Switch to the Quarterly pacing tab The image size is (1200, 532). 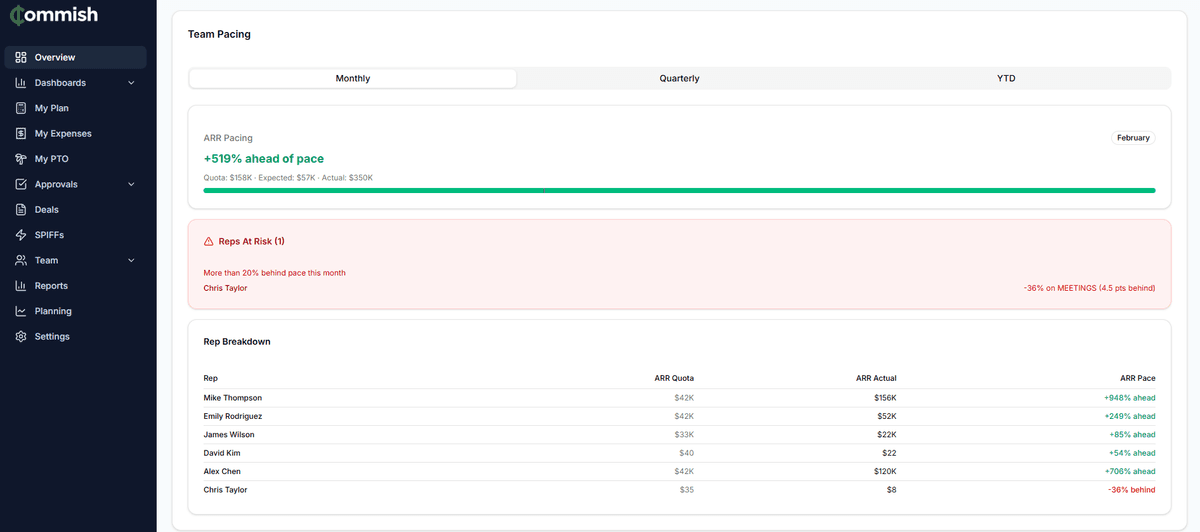tap(679, 78)
